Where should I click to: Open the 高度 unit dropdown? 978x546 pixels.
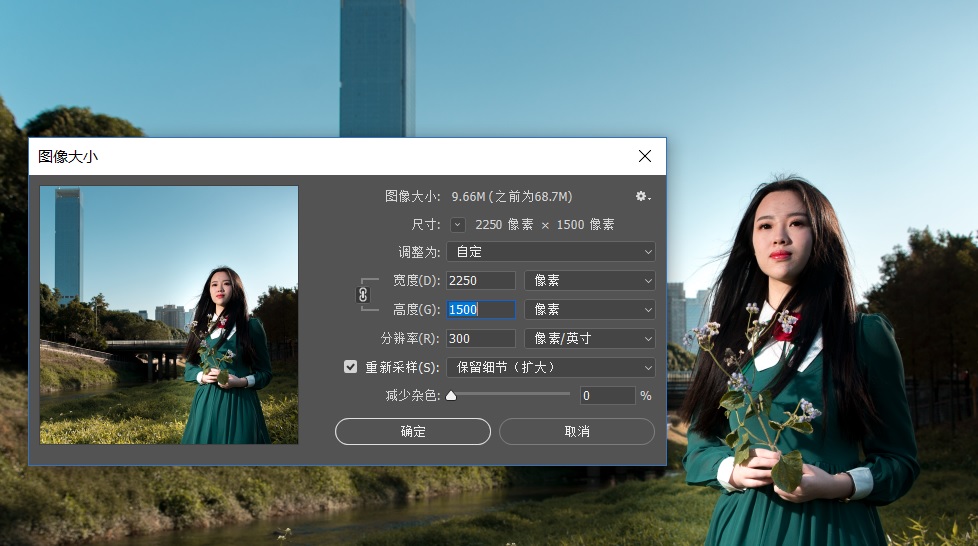pos(589,310)
